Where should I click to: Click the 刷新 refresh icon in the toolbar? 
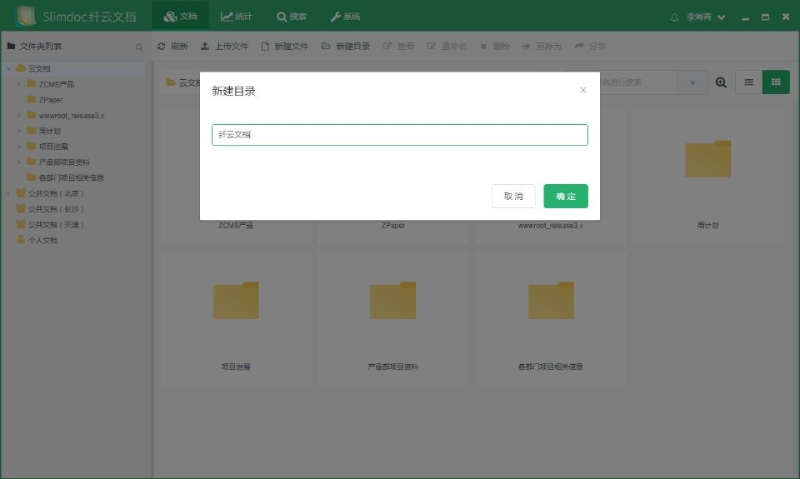[162, 46]
